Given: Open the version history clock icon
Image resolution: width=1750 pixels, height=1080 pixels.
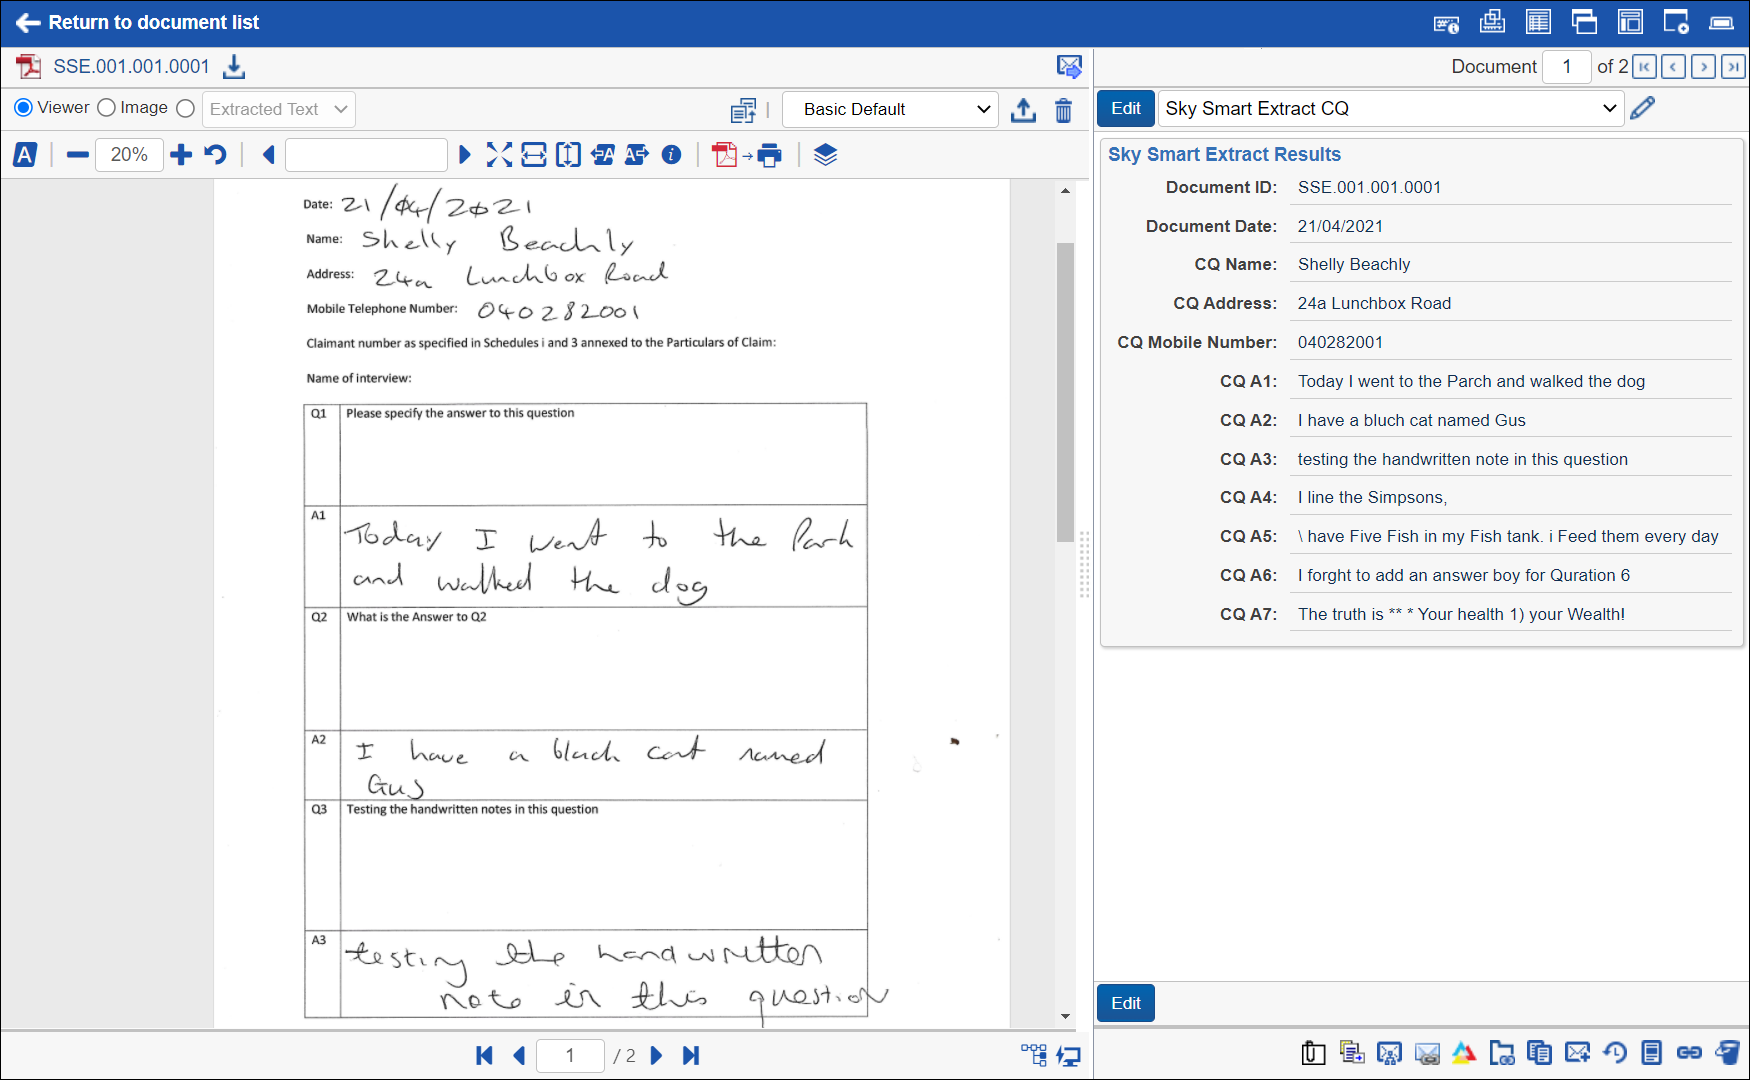Looking at the screenshot, I should click(x=1614, y=1052).
